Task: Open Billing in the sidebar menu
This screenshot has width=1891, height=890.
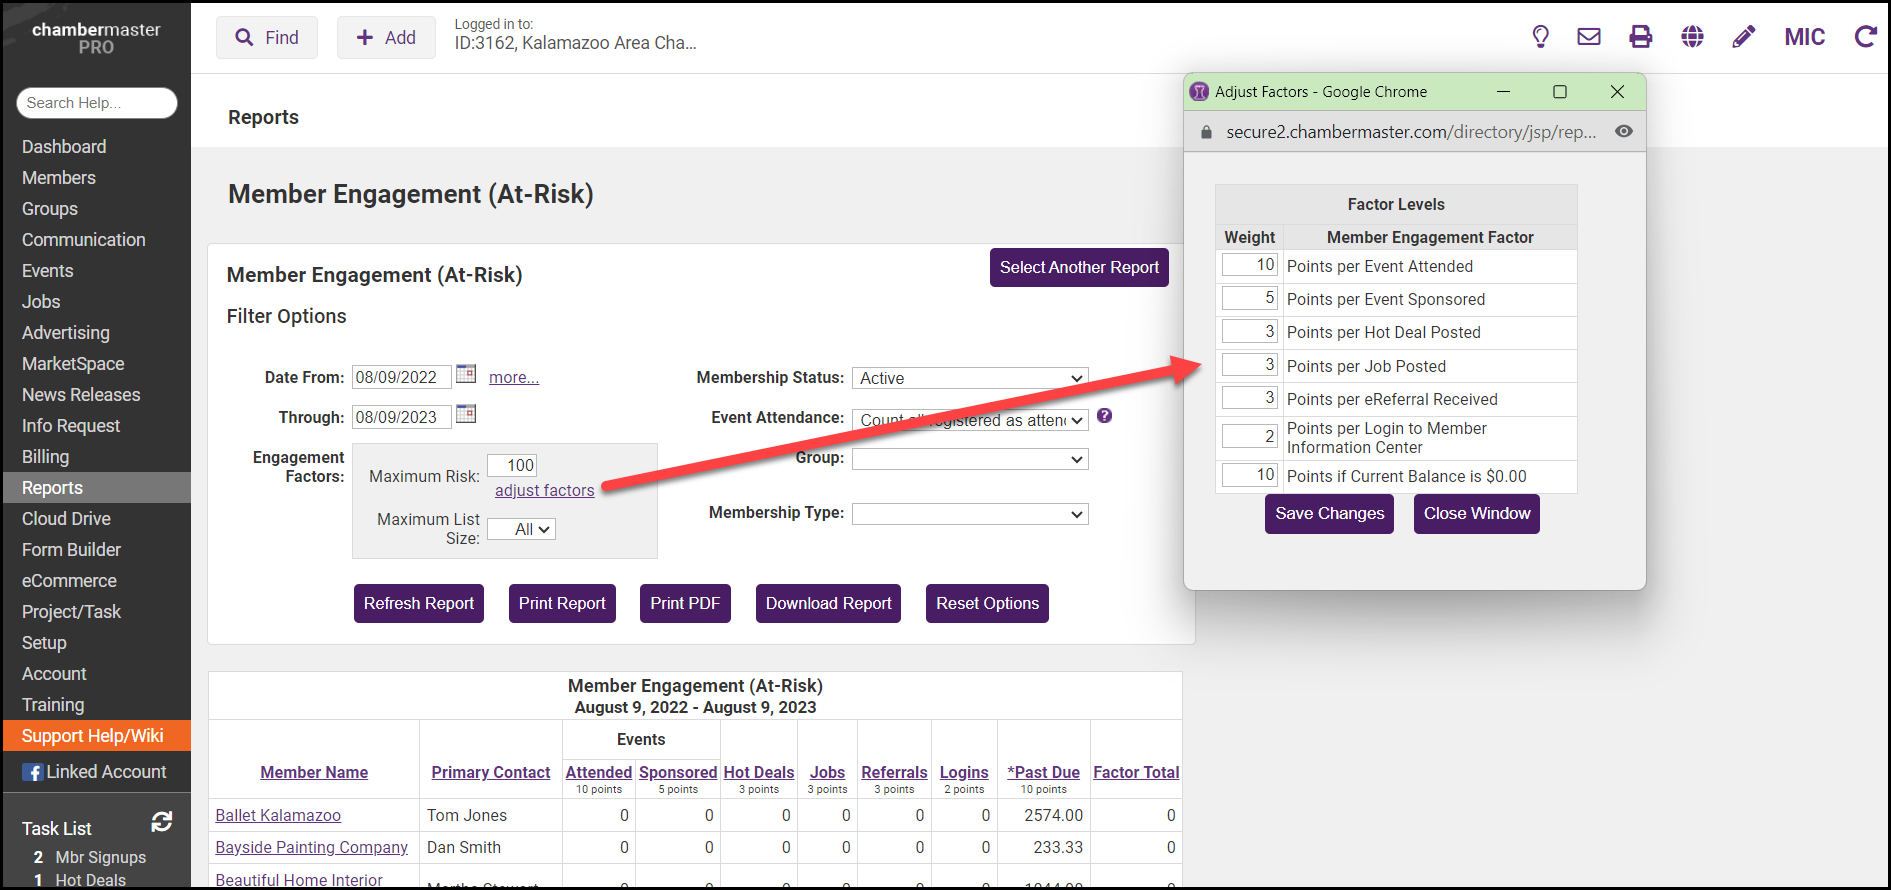Action: [46, 457]
